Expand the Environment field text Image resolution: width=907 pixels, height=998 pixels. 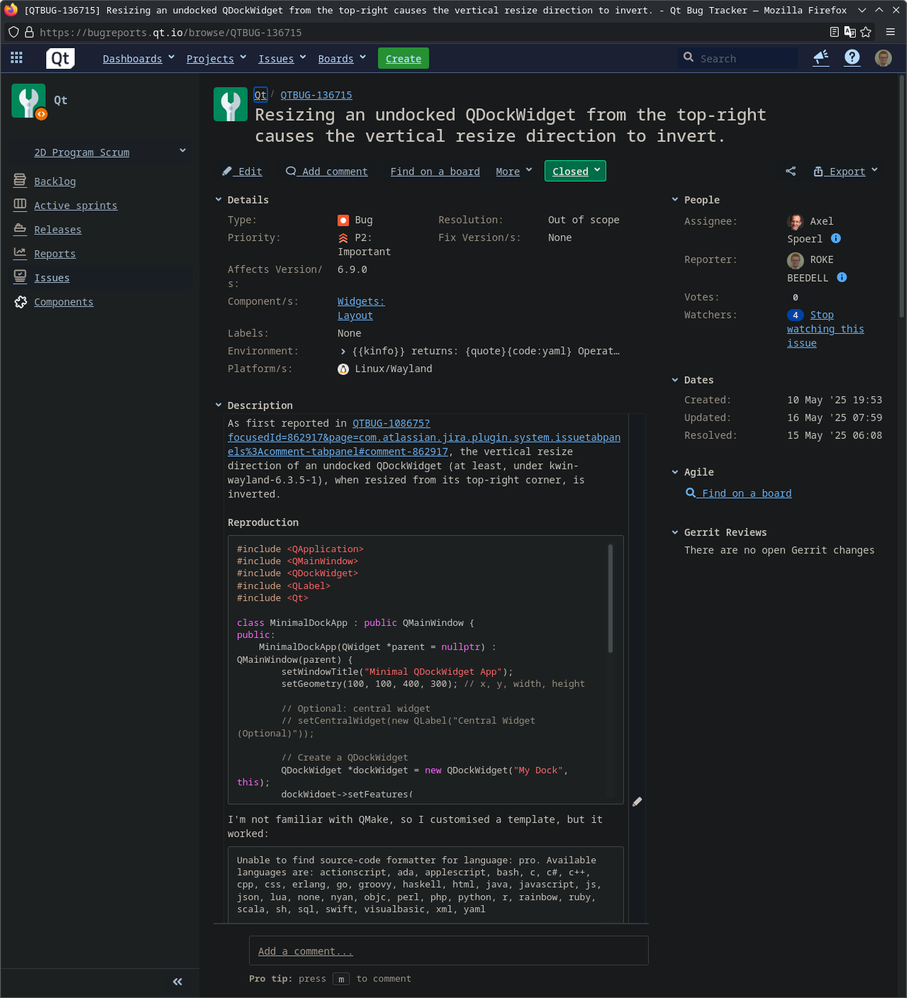coord(343,351)
